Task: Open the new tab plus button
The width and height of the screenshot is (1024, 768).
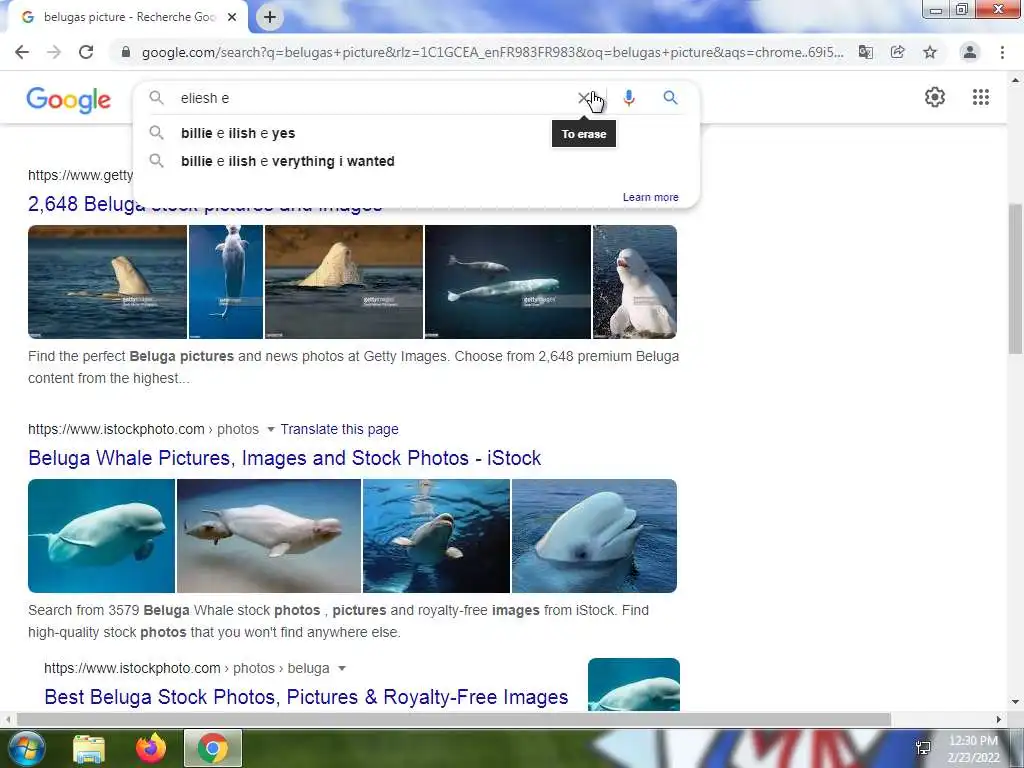Action: pos(270,17)
